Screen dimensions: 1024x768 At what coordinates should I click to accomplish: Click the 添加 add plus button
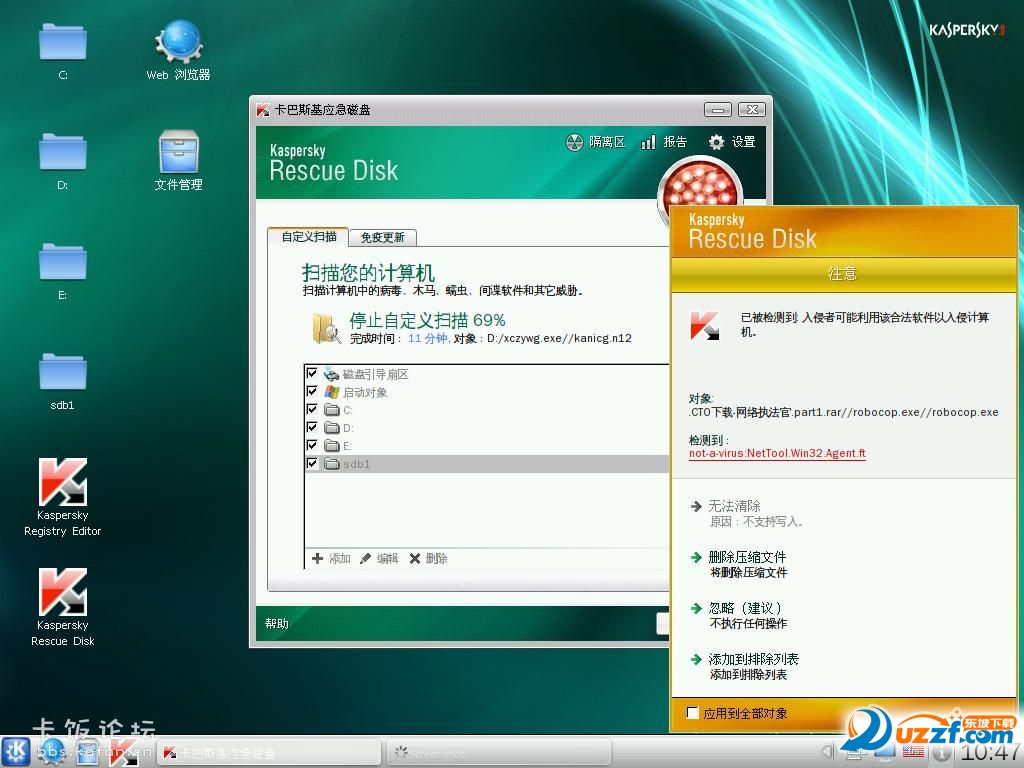pyautogui.click(x=331, y=558)
